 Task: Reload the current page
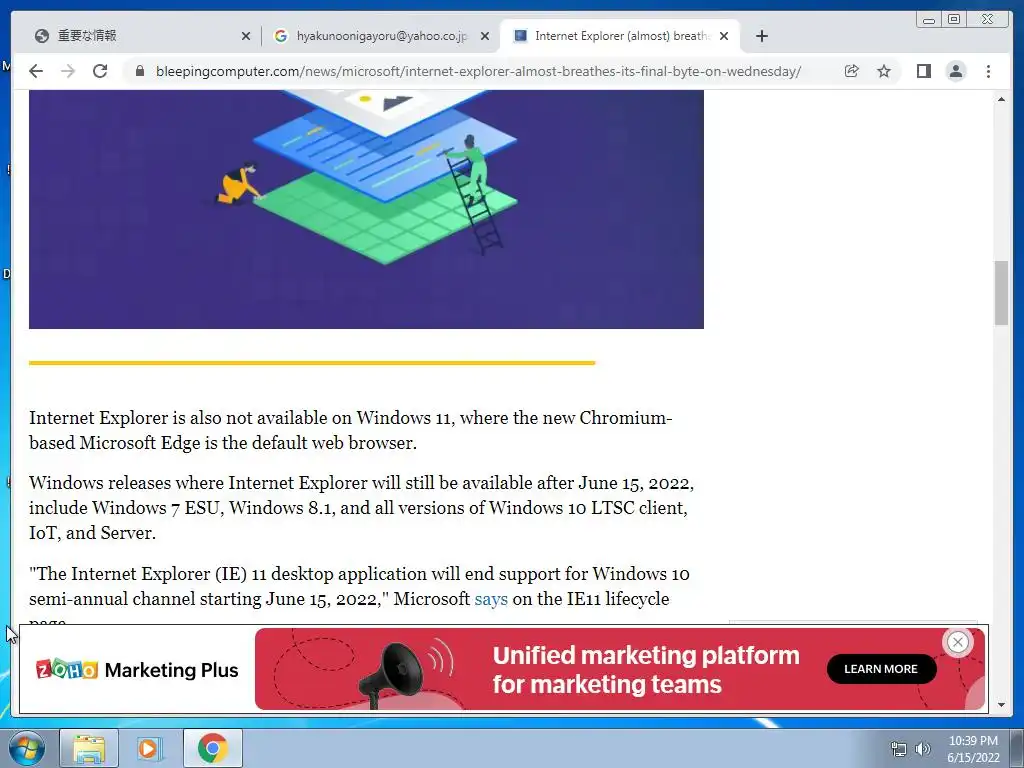(100, 71)
